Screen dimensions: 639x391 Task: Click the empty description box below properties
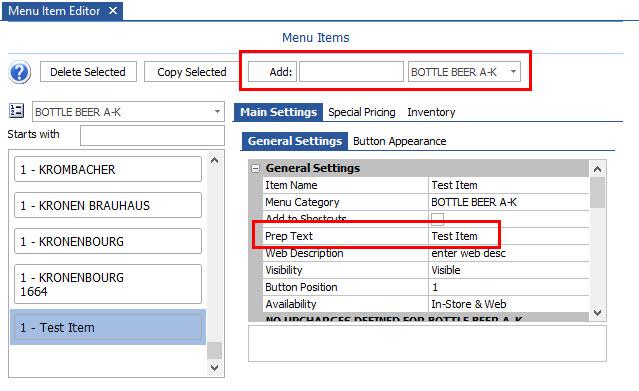pos(427,343)
